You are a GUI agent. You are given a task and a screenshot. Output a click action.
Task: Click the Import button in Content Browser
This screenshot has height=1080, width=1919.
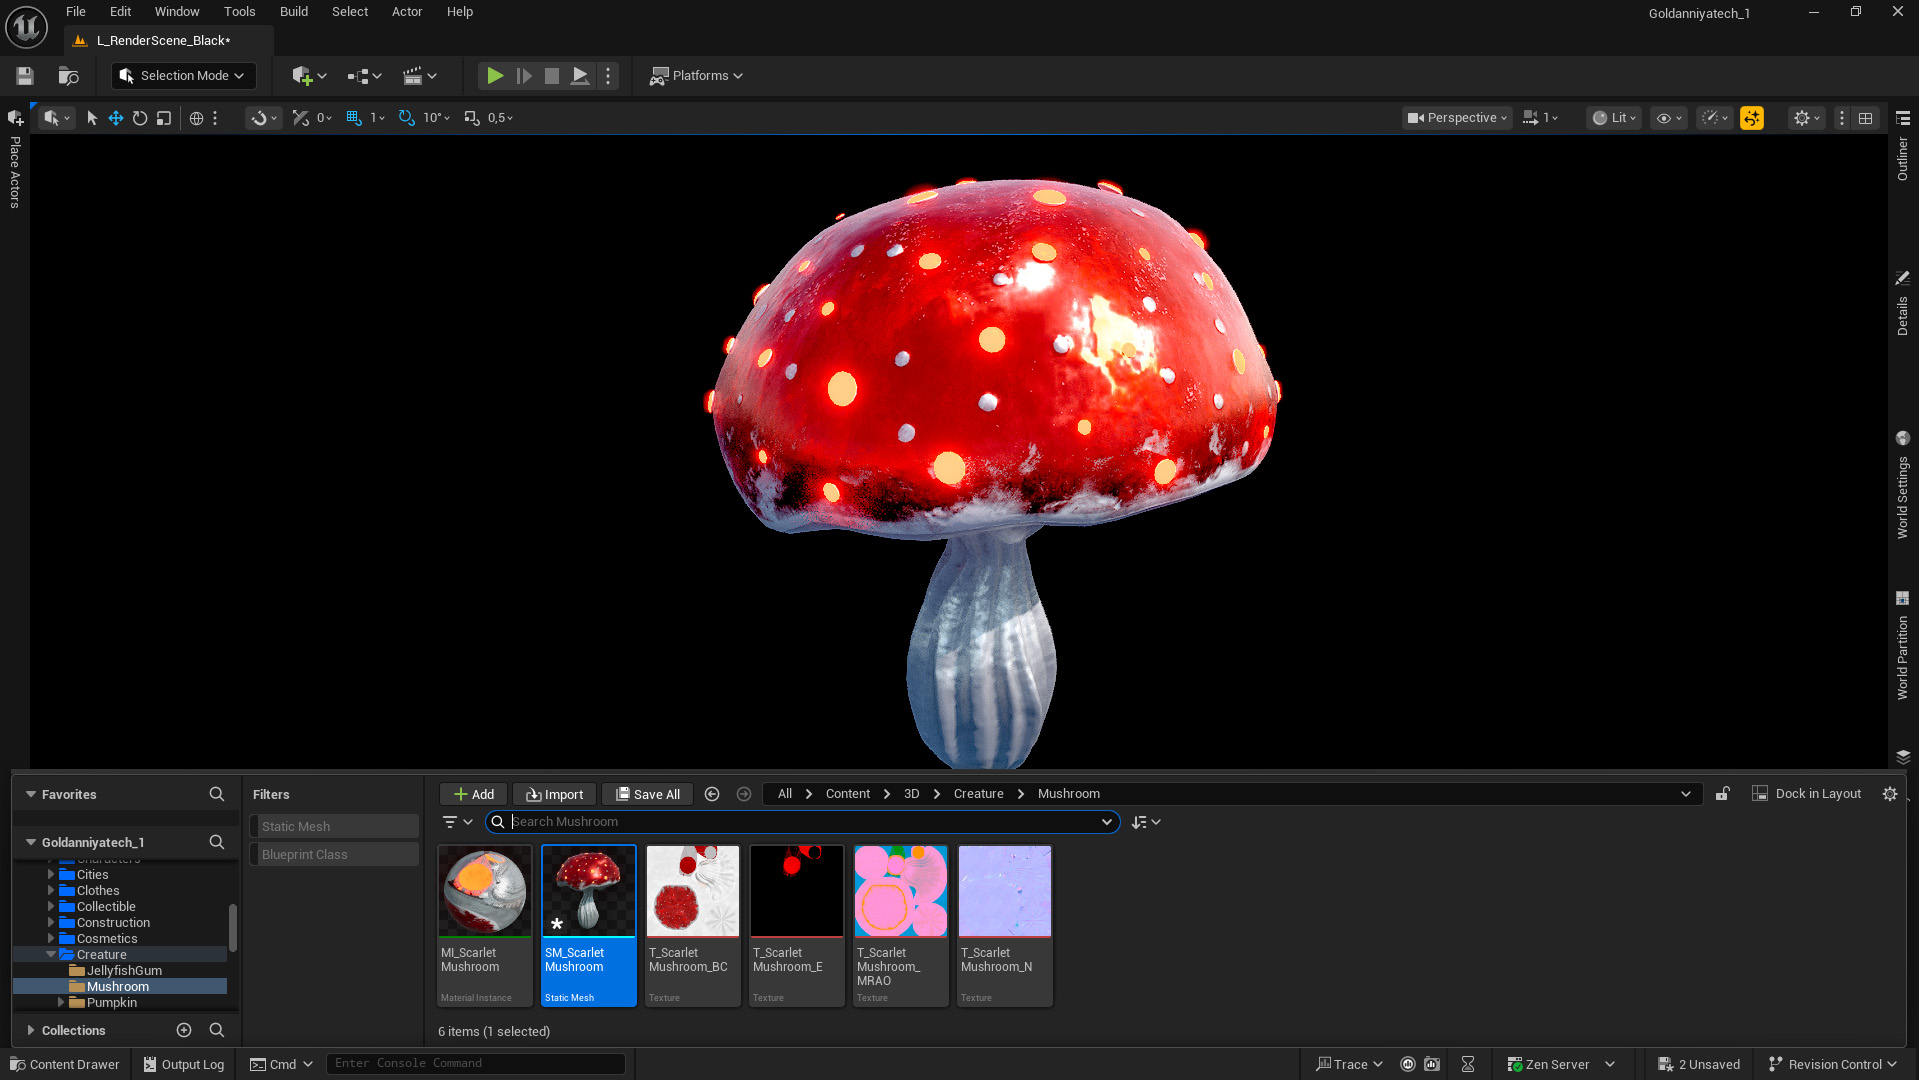point(554,793)
